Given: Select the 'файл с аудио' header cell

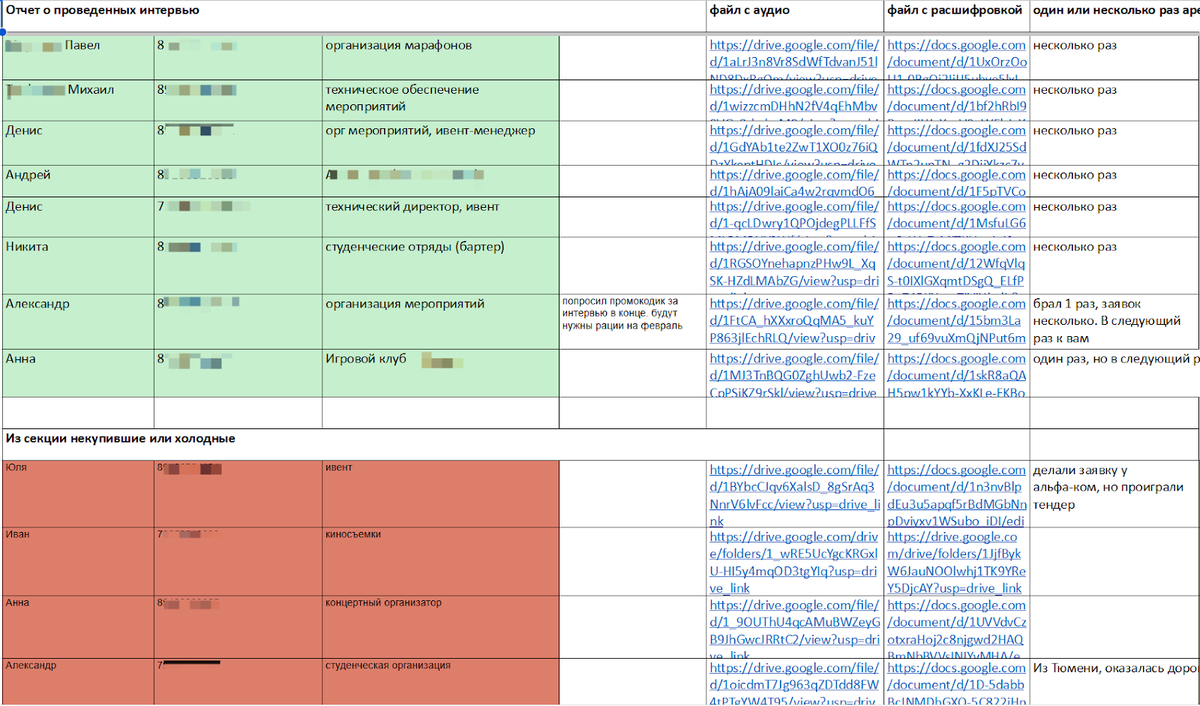Looking at the screenshot, I should pos(795,15).
